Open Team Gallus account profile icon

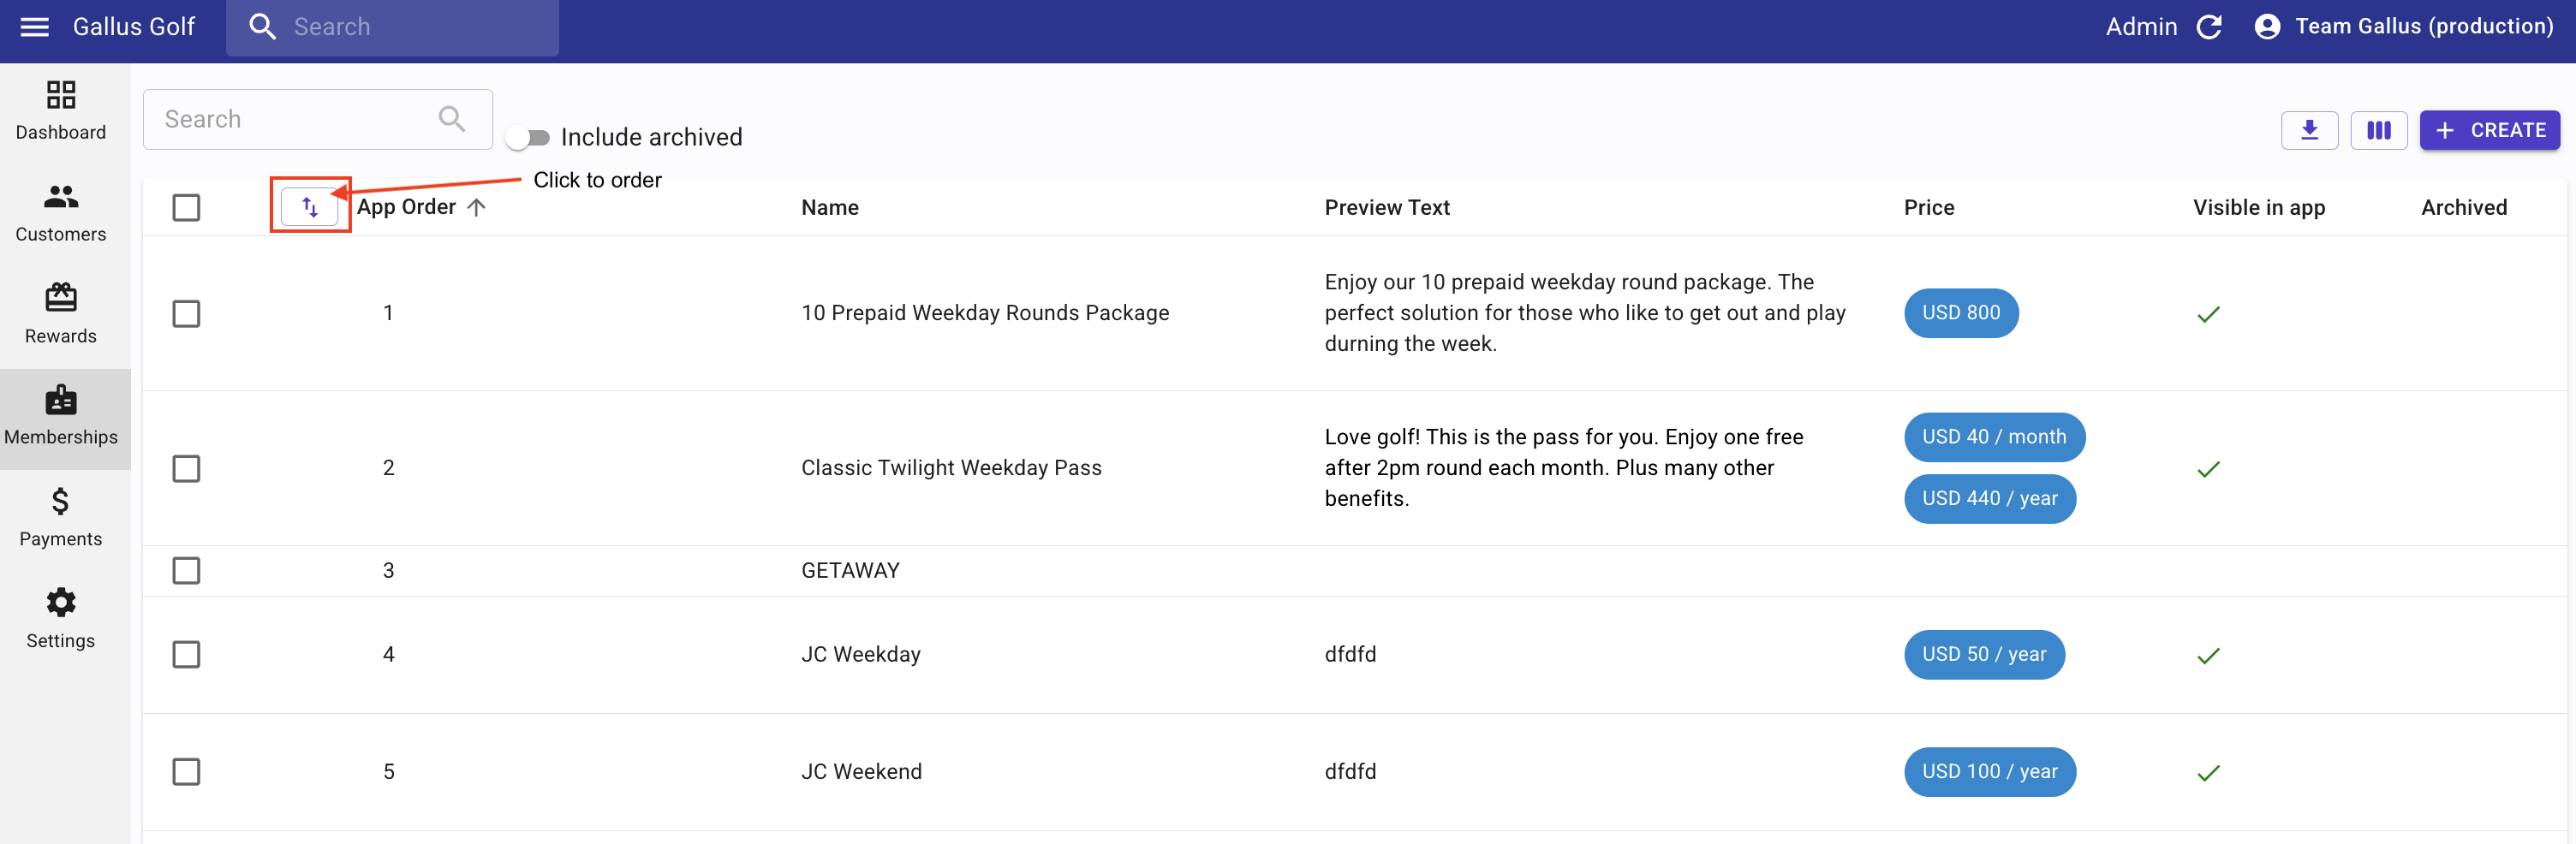2267,27
